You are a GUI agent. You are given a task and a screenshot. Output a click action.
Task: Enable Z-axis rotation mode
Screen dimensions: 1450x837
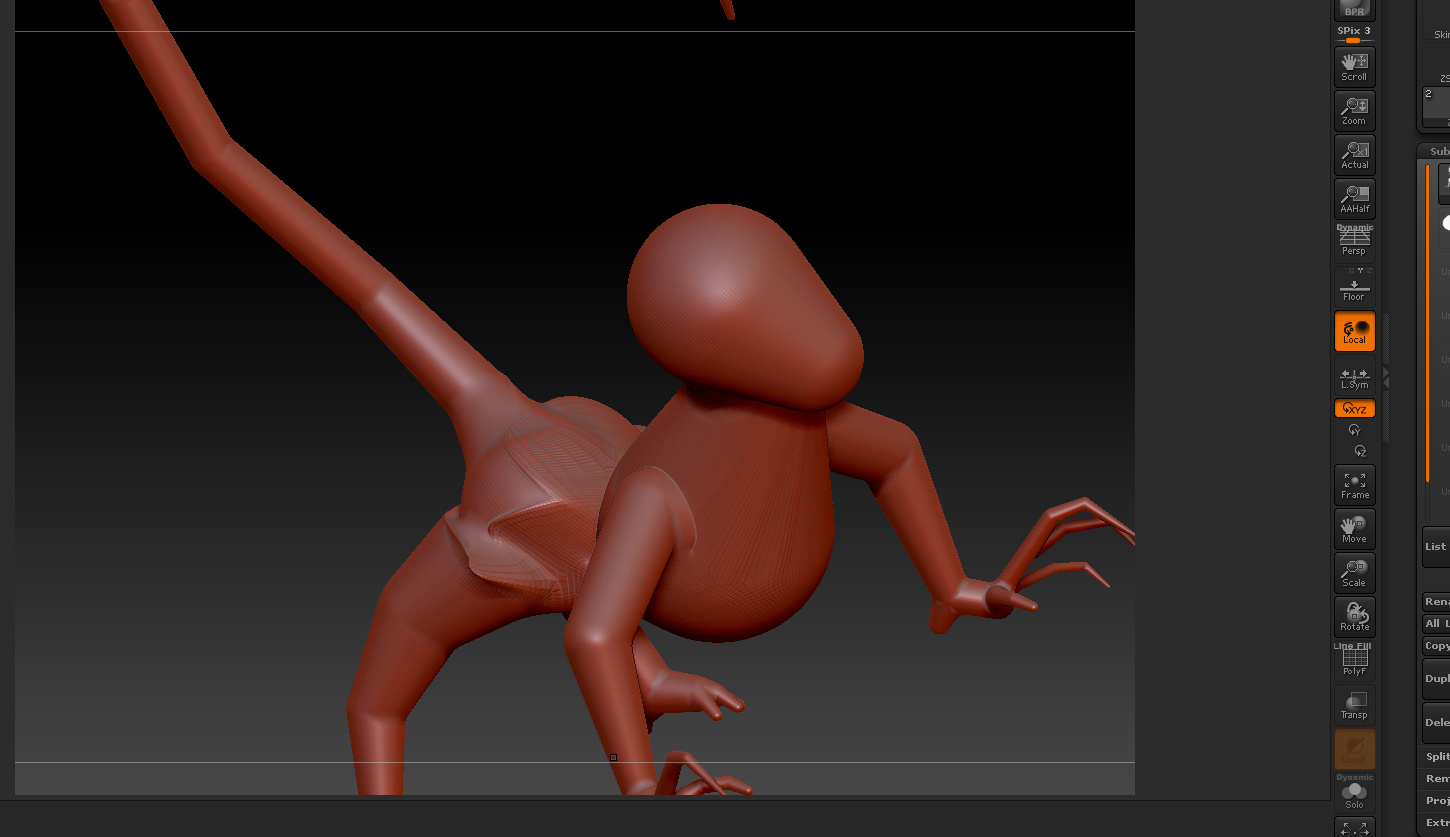click(x=1360, y=451)
